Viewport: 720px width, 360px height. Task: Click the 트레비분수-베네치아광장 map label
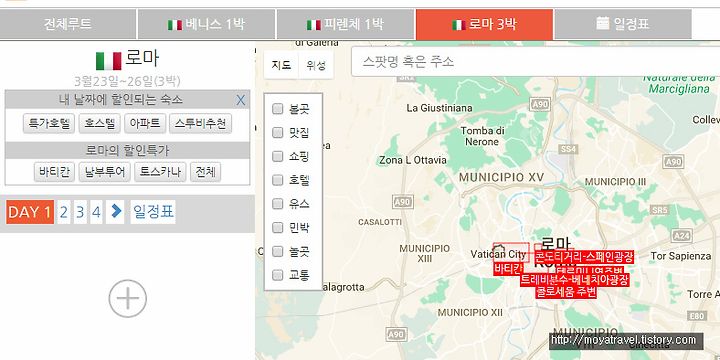574,280
